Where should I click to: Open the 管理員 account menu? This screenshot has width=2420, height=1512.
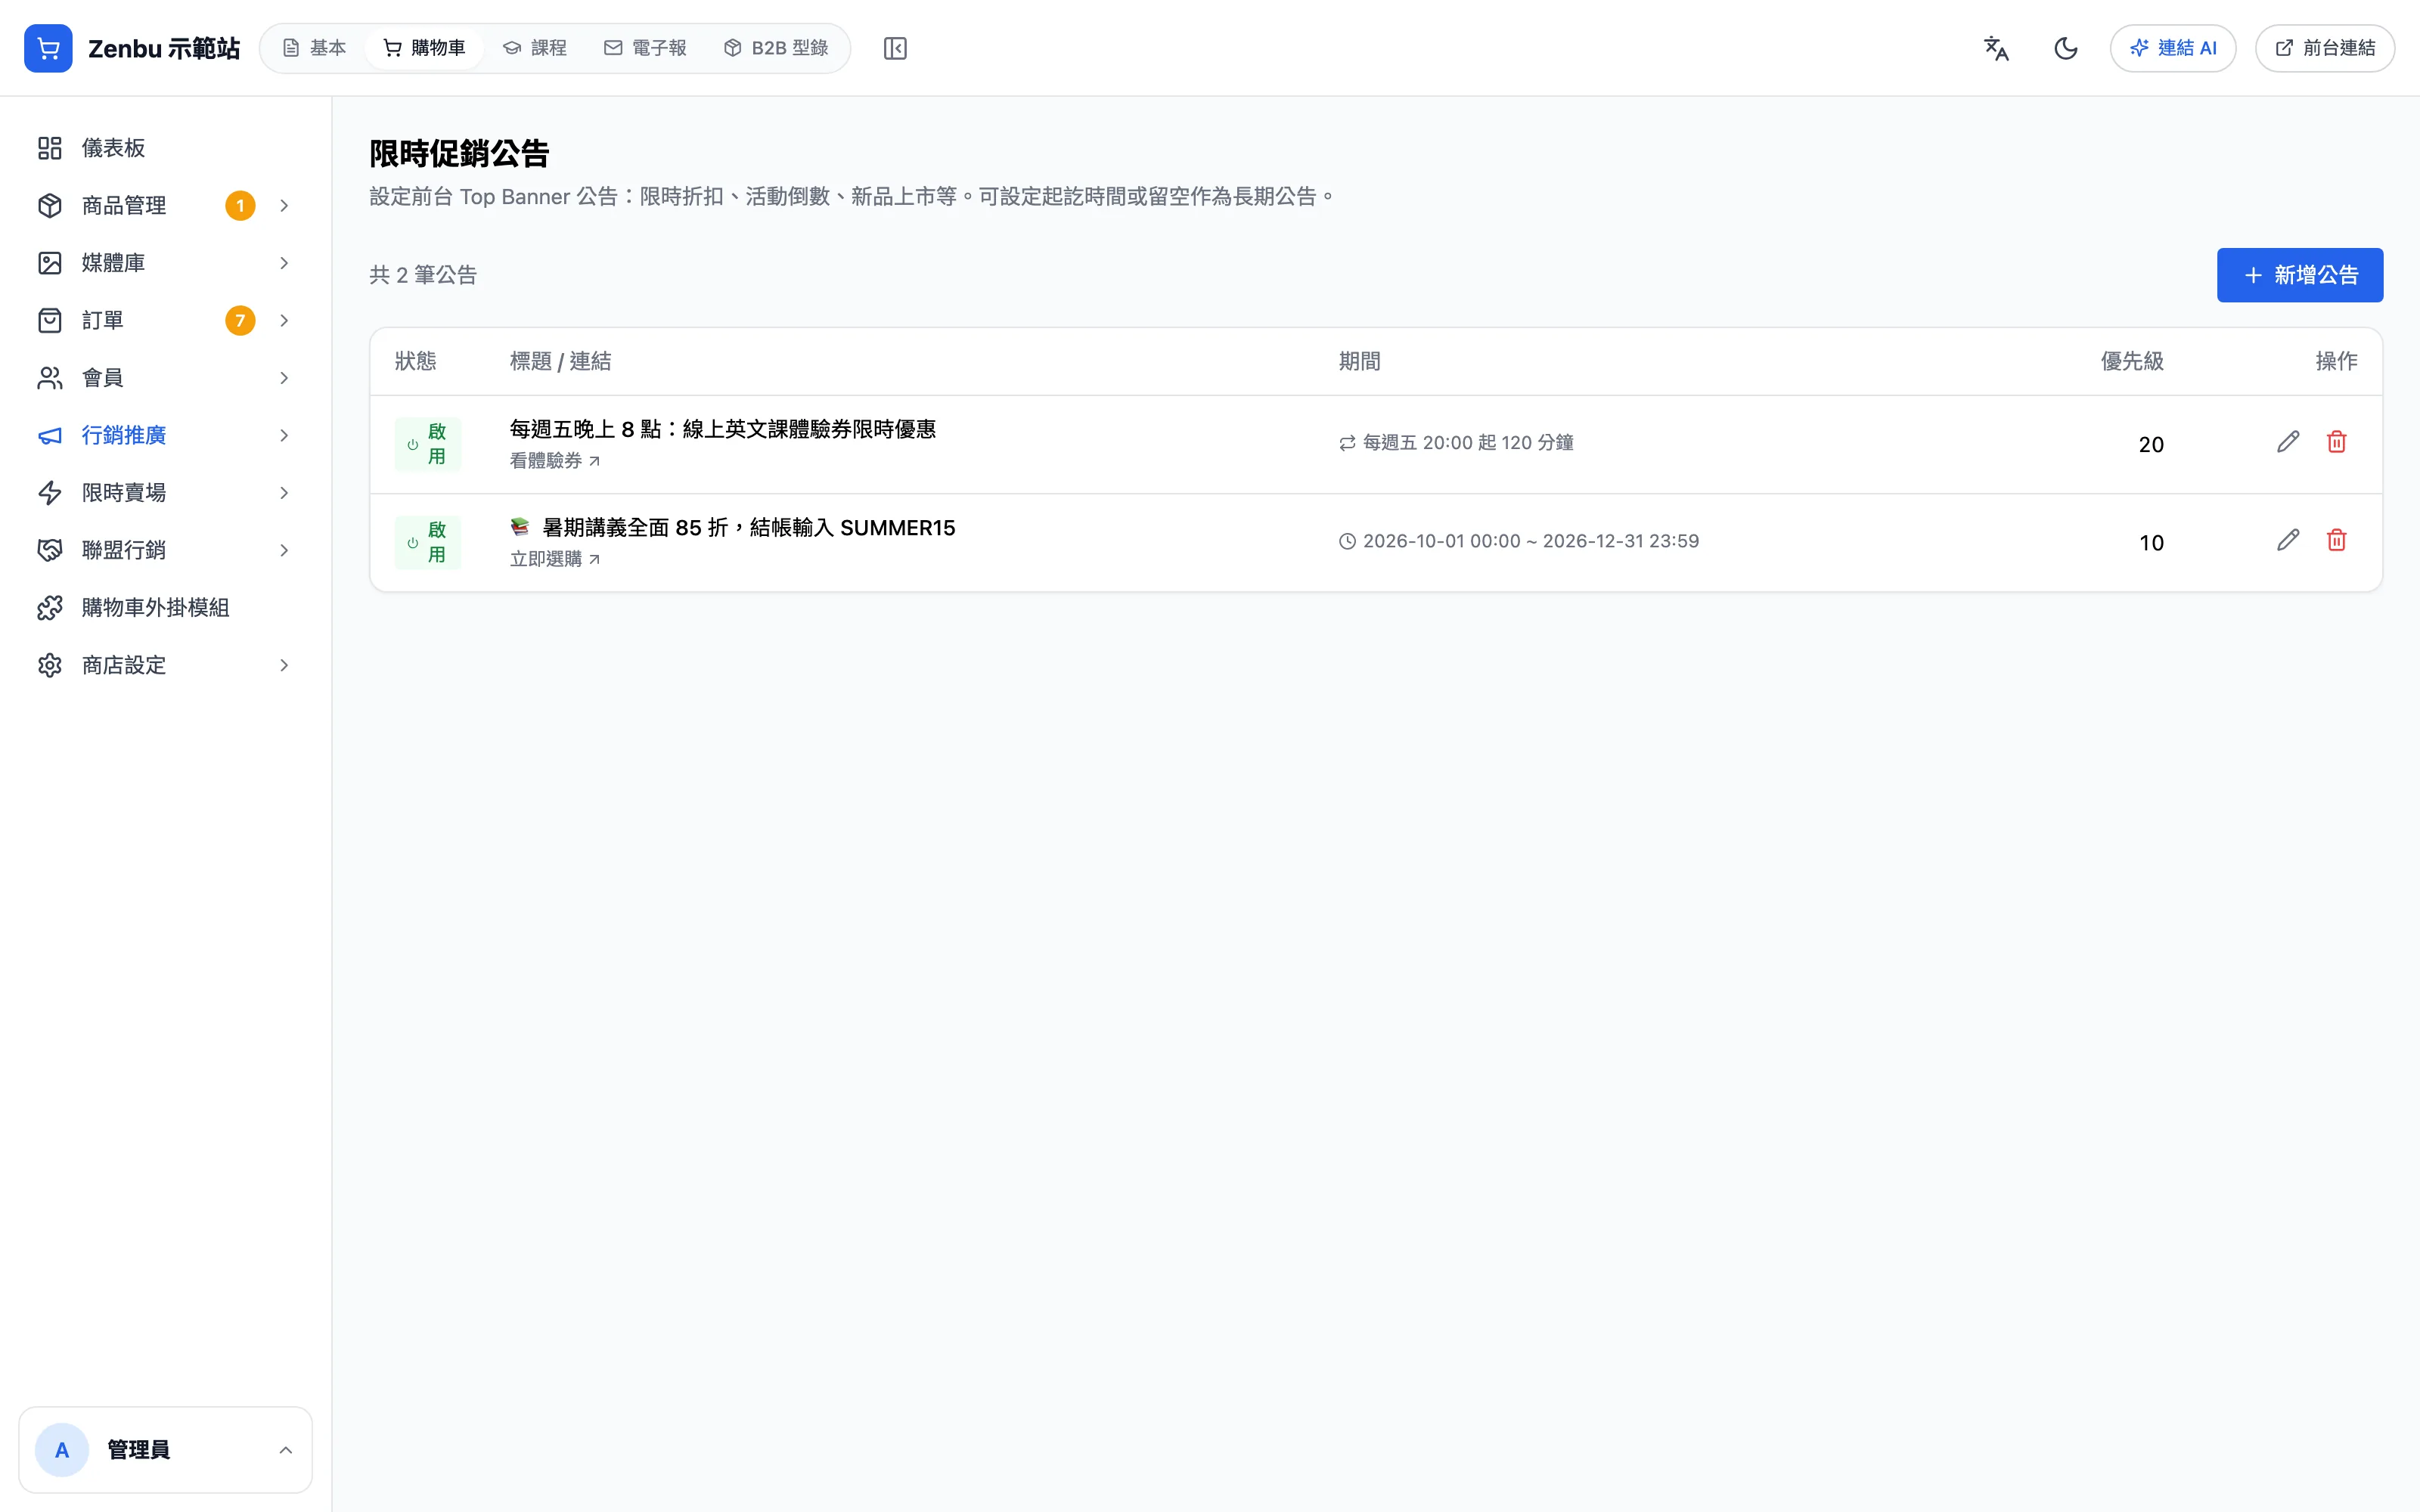pos(165,1450)
